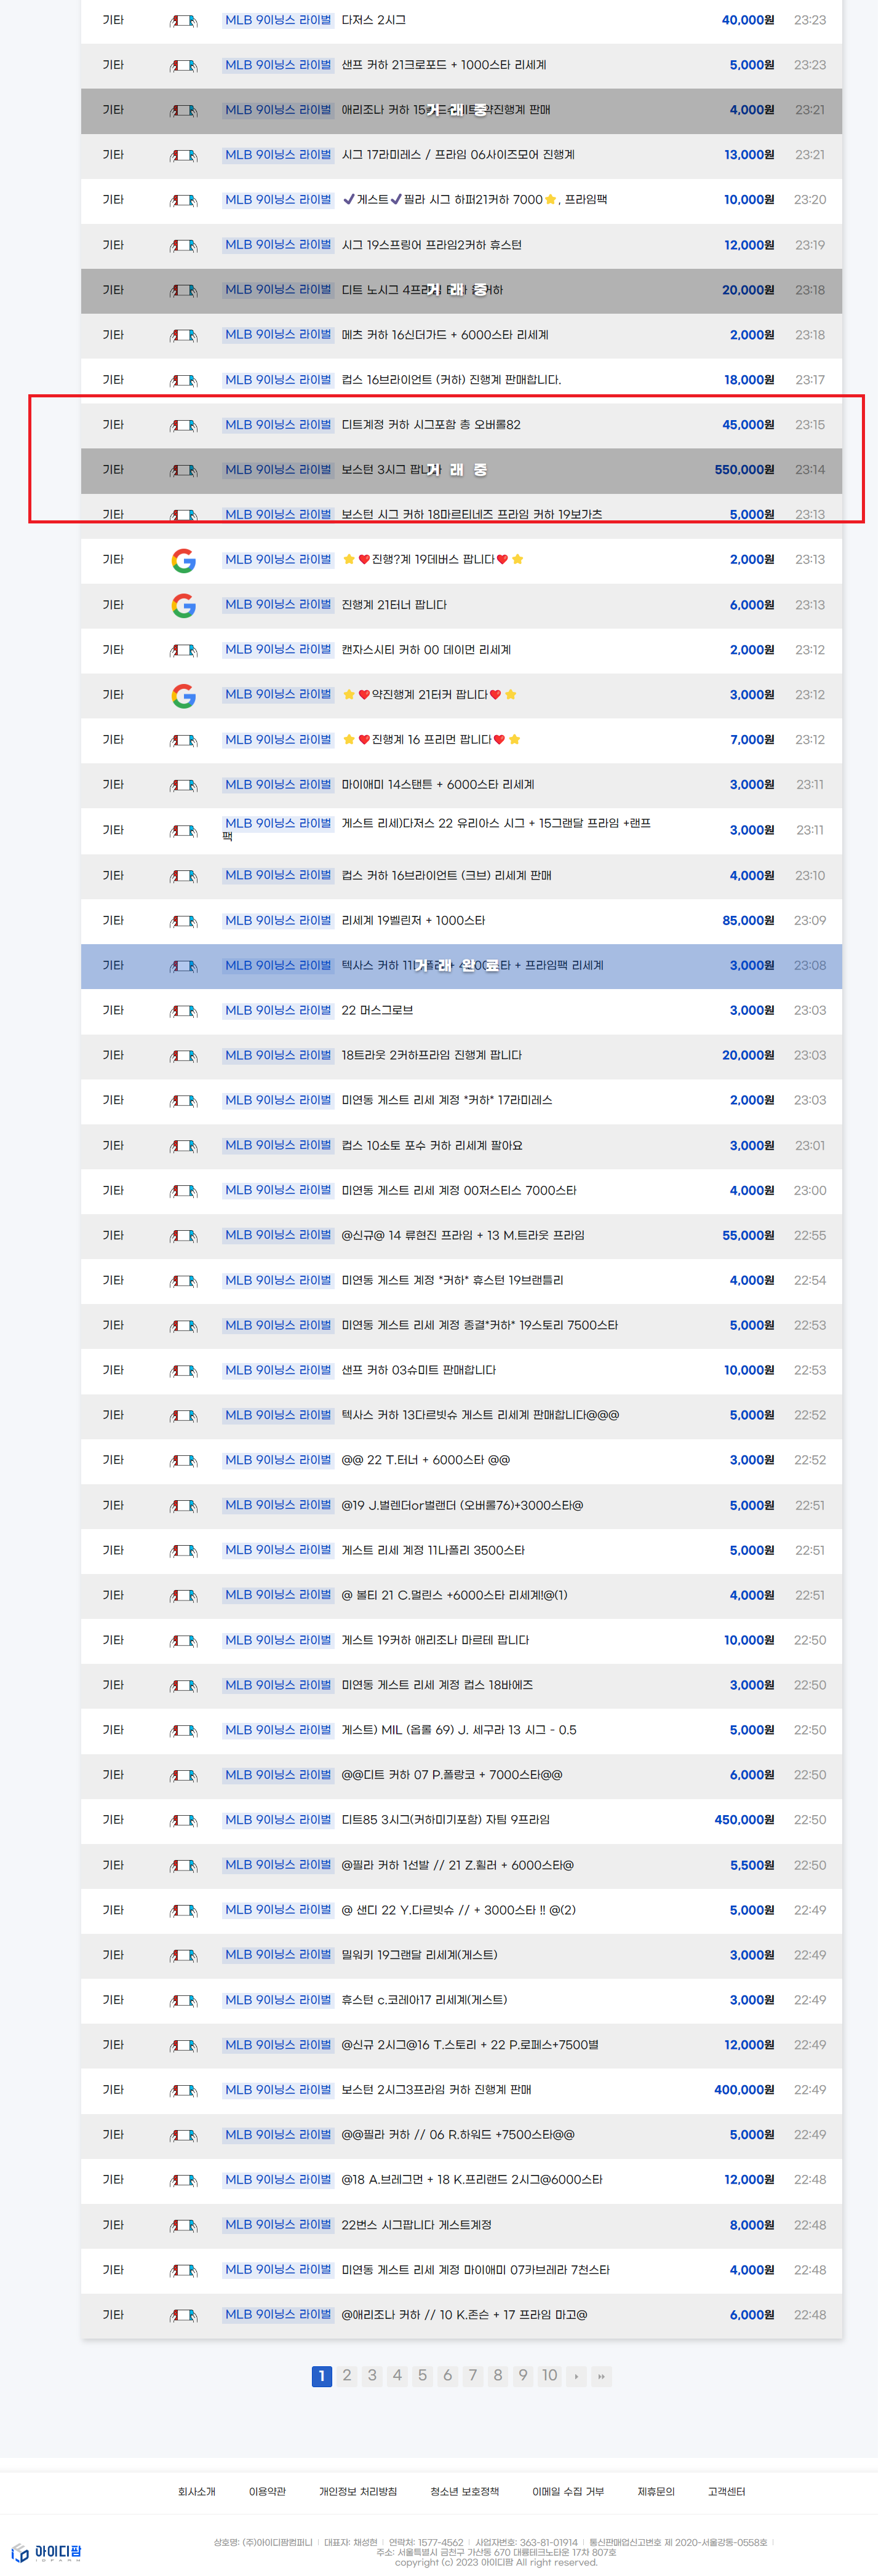
Task: Click Google icon beside 진행?계 19데버스 listing
Action: 183,560
